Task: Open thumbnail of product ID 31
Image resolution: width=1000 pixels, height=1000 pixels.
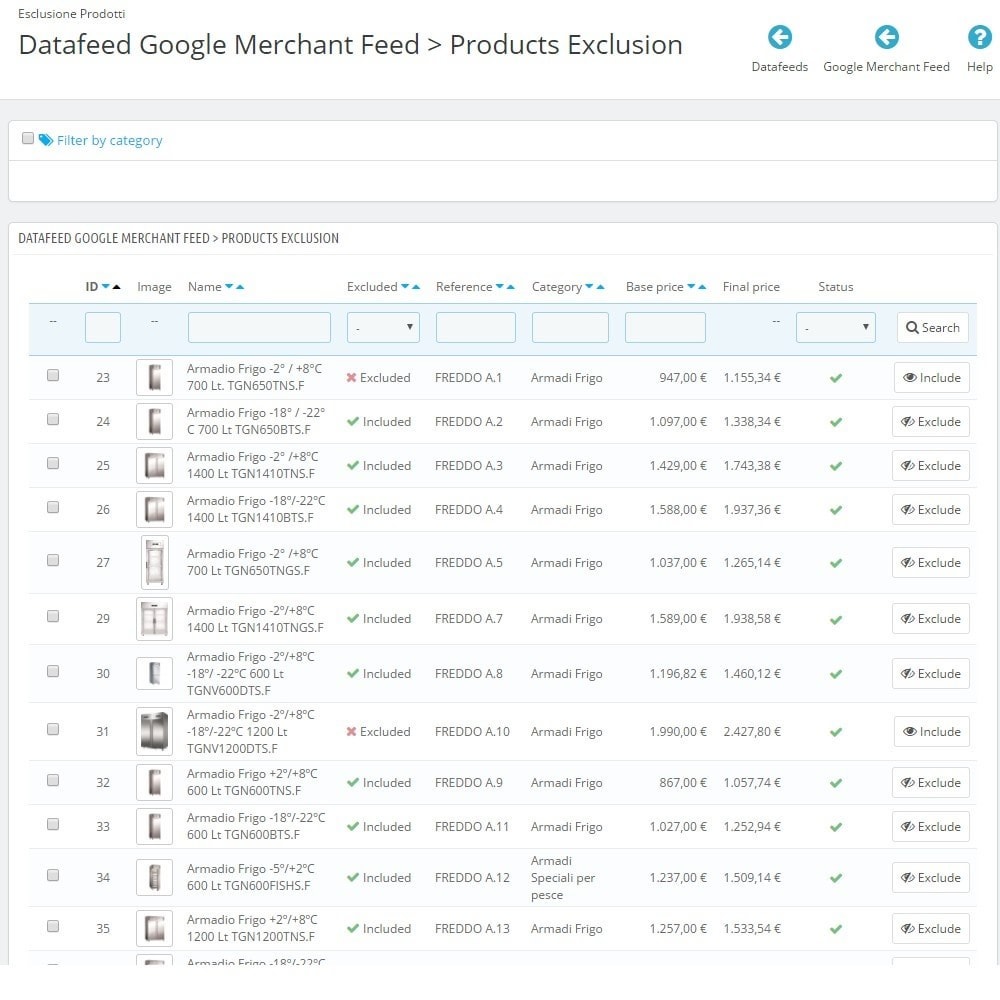Action: coord(154,732)
